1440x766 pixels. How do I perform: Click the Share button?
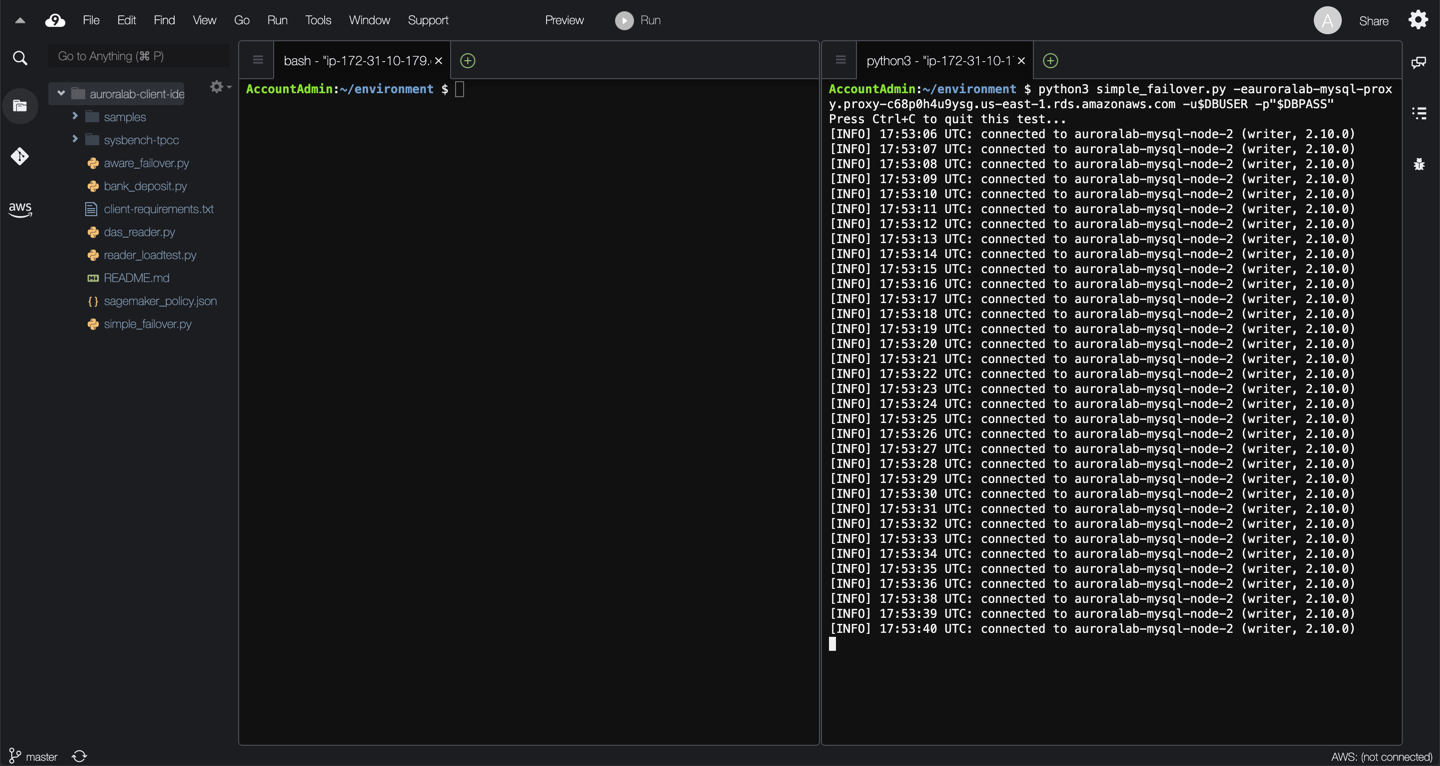(x=1373, y=21)
